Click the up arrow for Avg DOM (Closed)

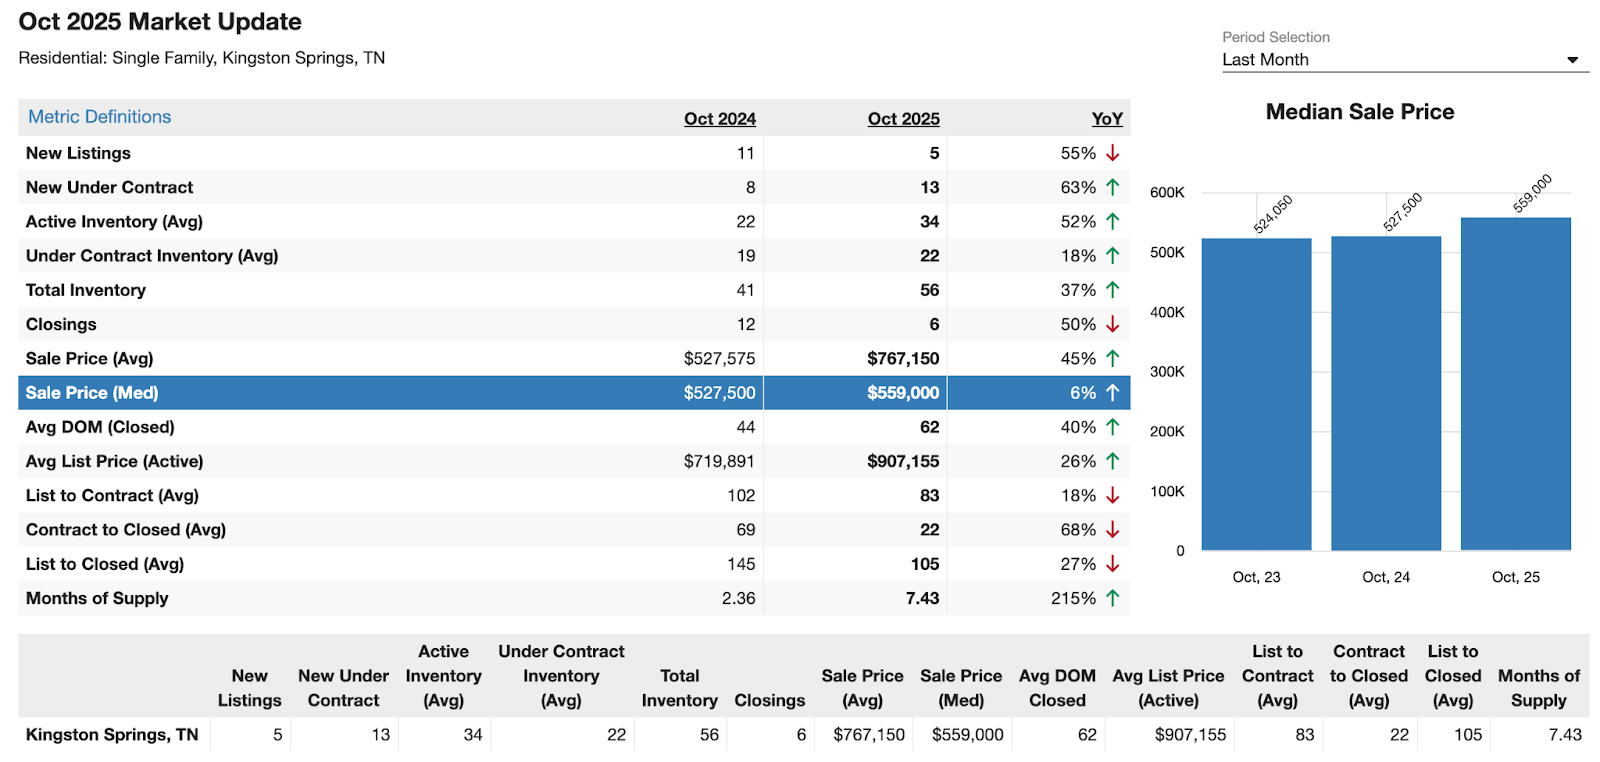tap(1112, 427)
